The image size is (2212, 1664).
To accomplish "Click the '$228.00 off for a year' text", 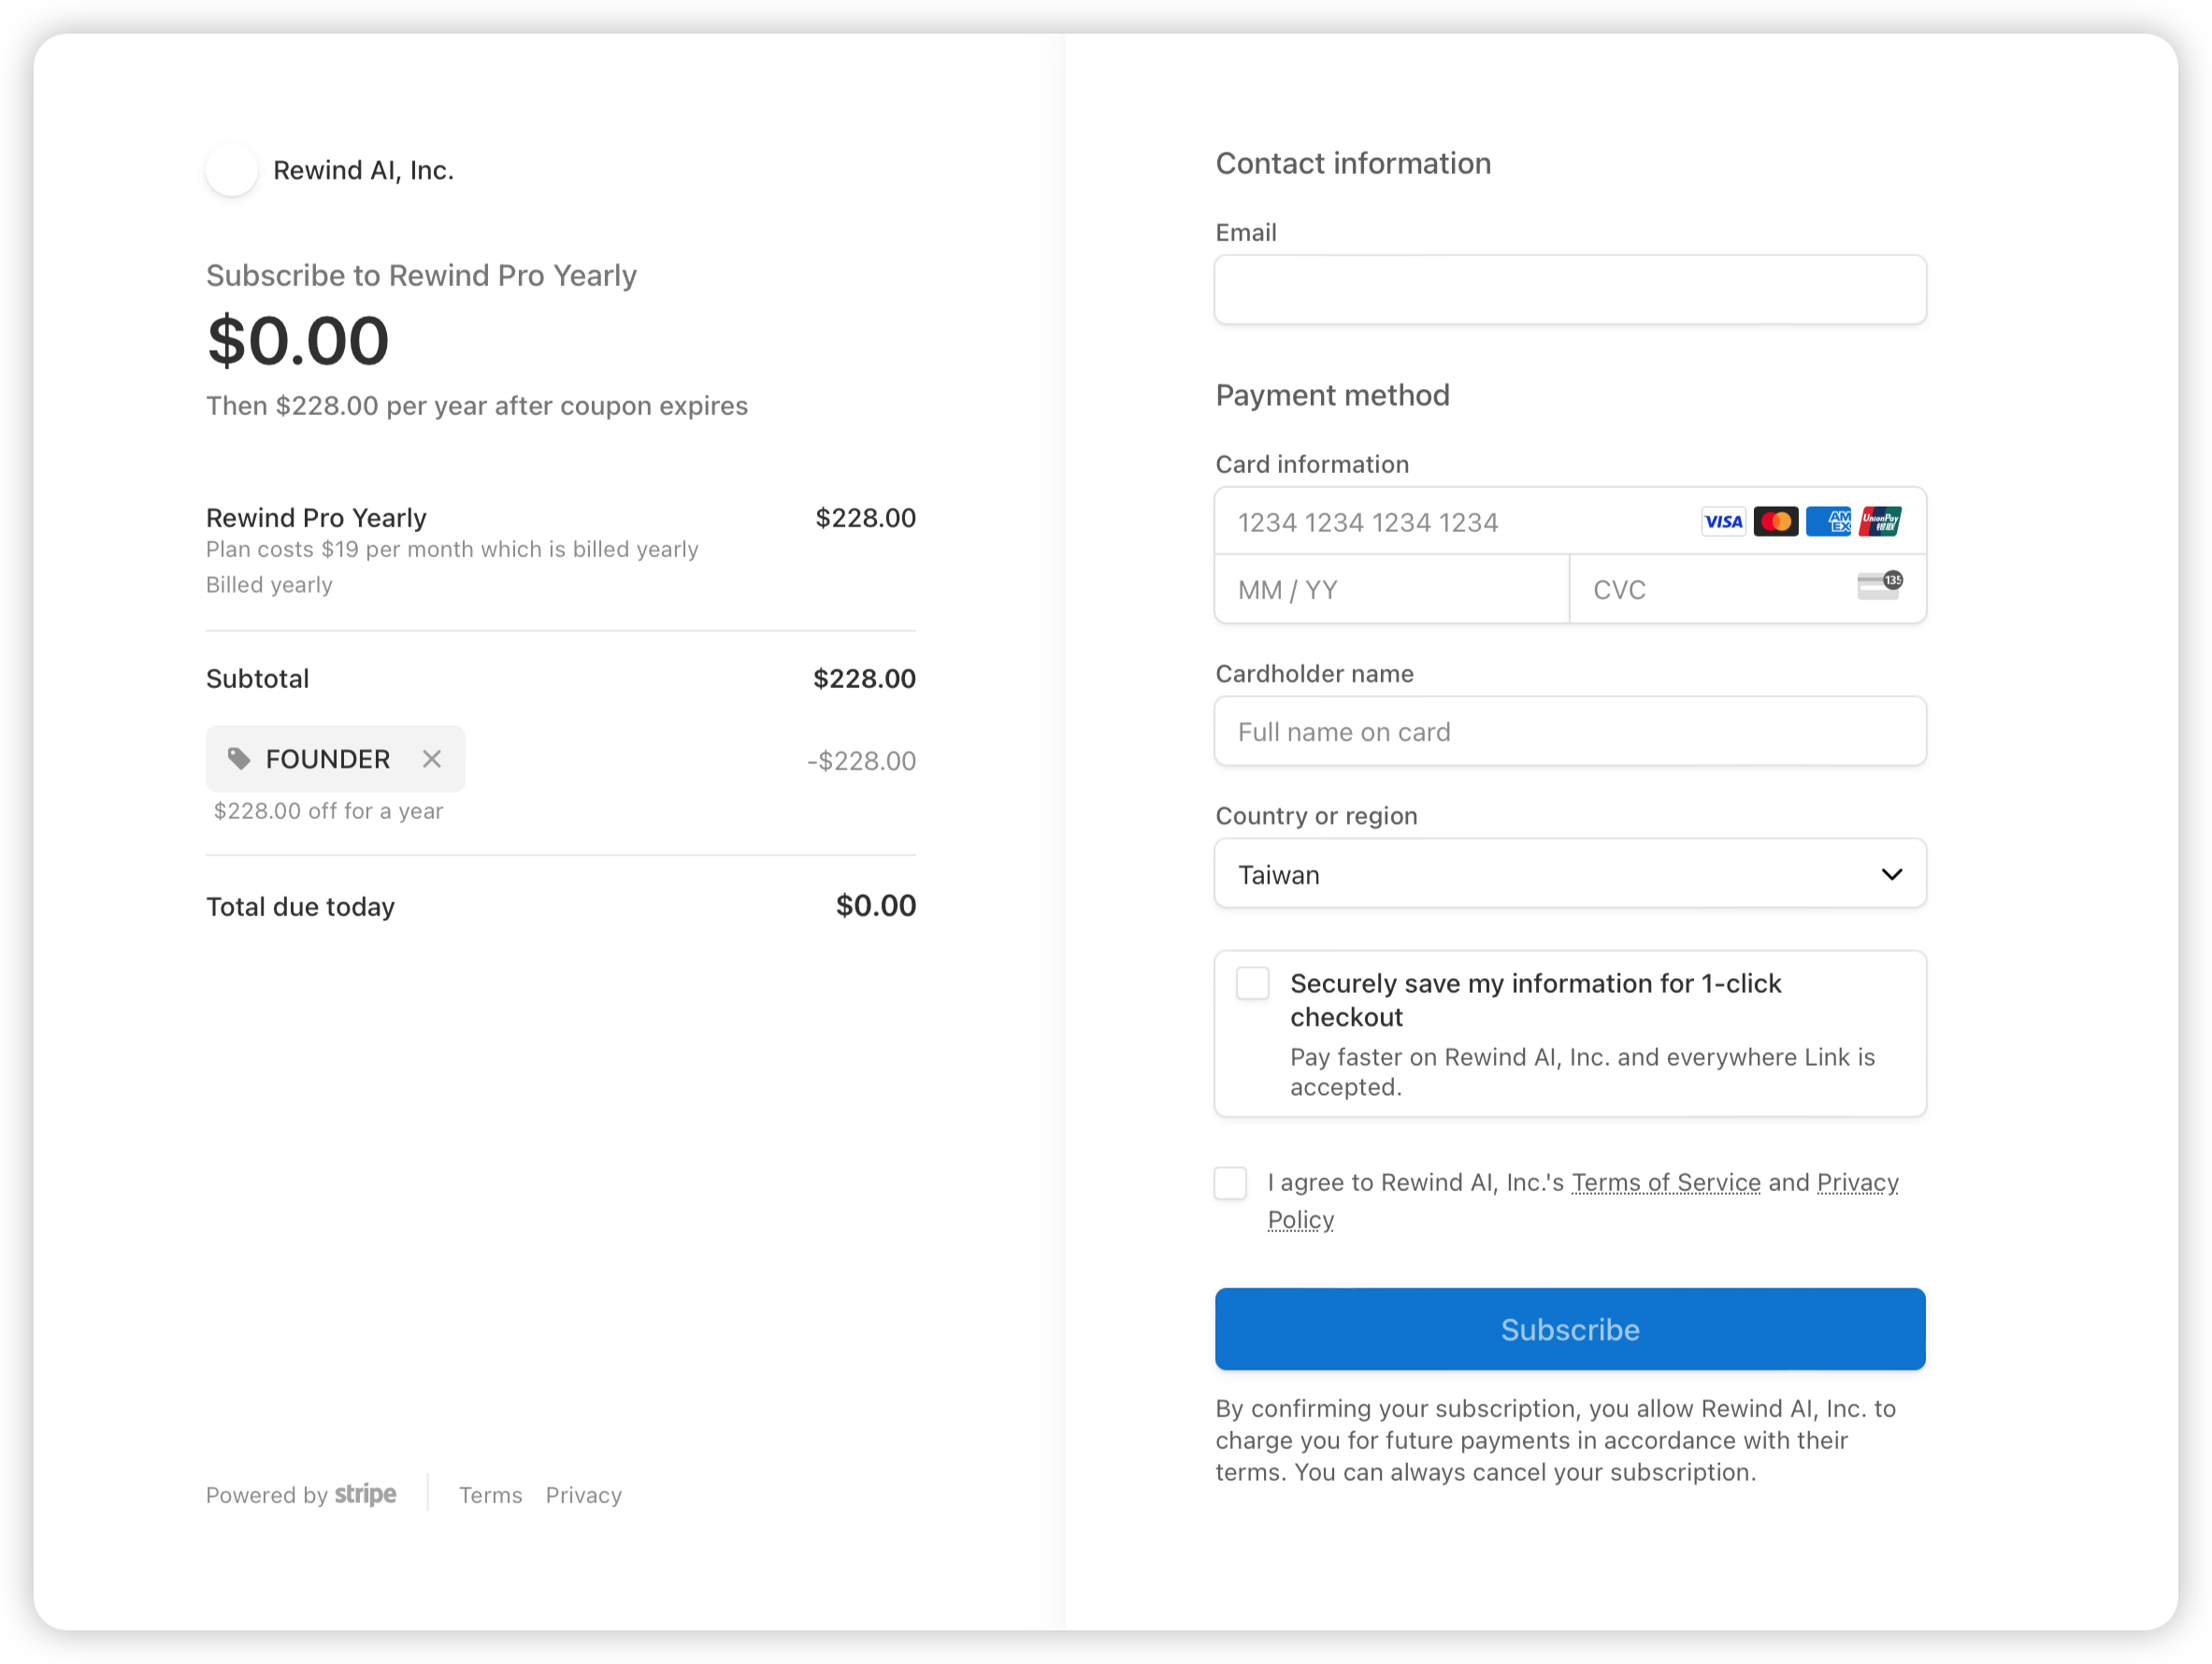I will [328, 811].
